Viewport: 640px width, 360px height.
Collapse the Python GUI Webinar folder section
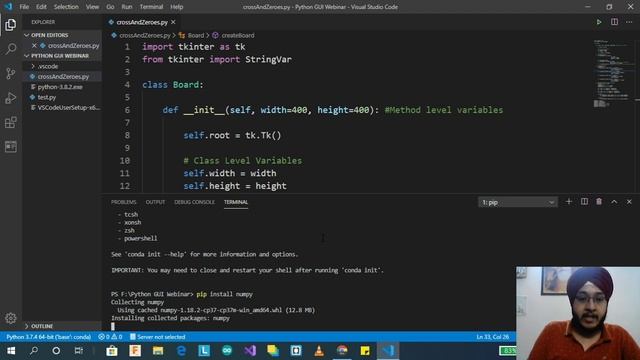56,56
